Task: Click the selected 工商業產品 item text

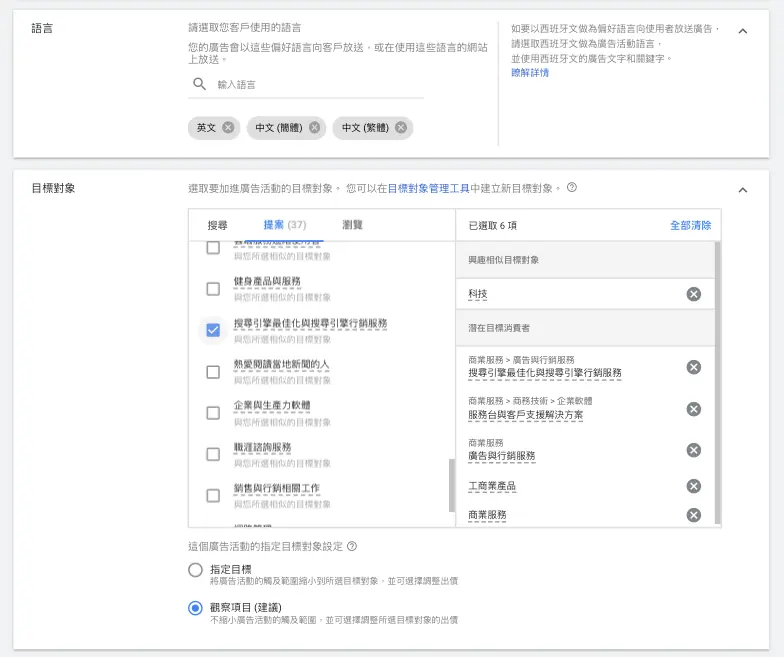Action: [x=492, y=486]
